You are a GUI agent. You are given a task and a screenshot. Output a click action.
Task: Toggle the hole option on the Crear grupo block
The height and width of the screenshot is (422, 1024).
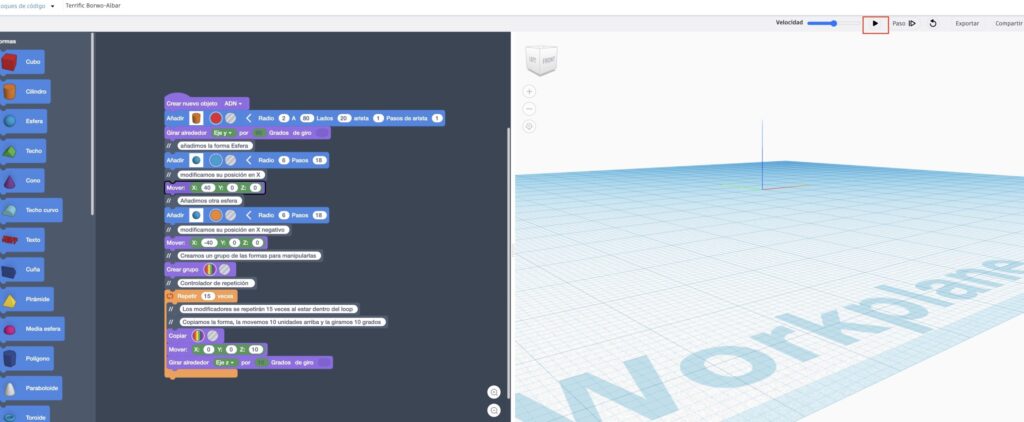coord(225,269)
